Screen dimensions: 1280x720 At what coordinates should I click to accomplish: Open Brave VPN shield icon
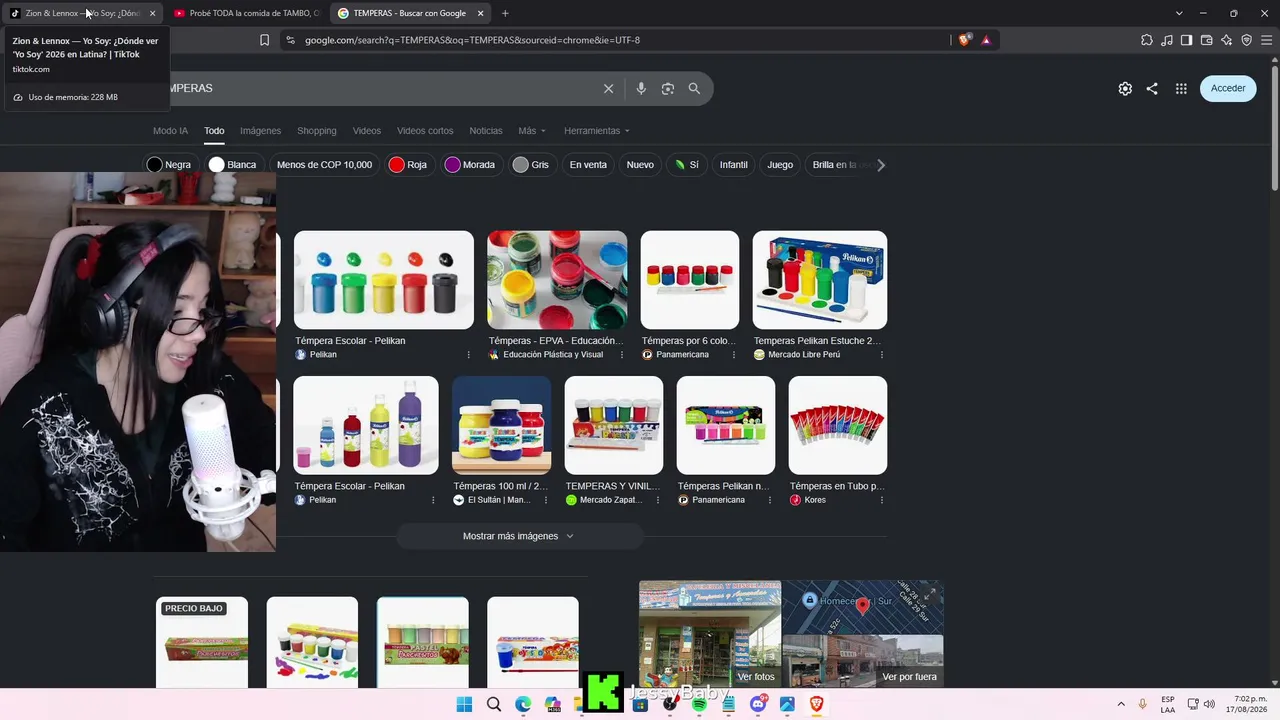click(1247, 40)
